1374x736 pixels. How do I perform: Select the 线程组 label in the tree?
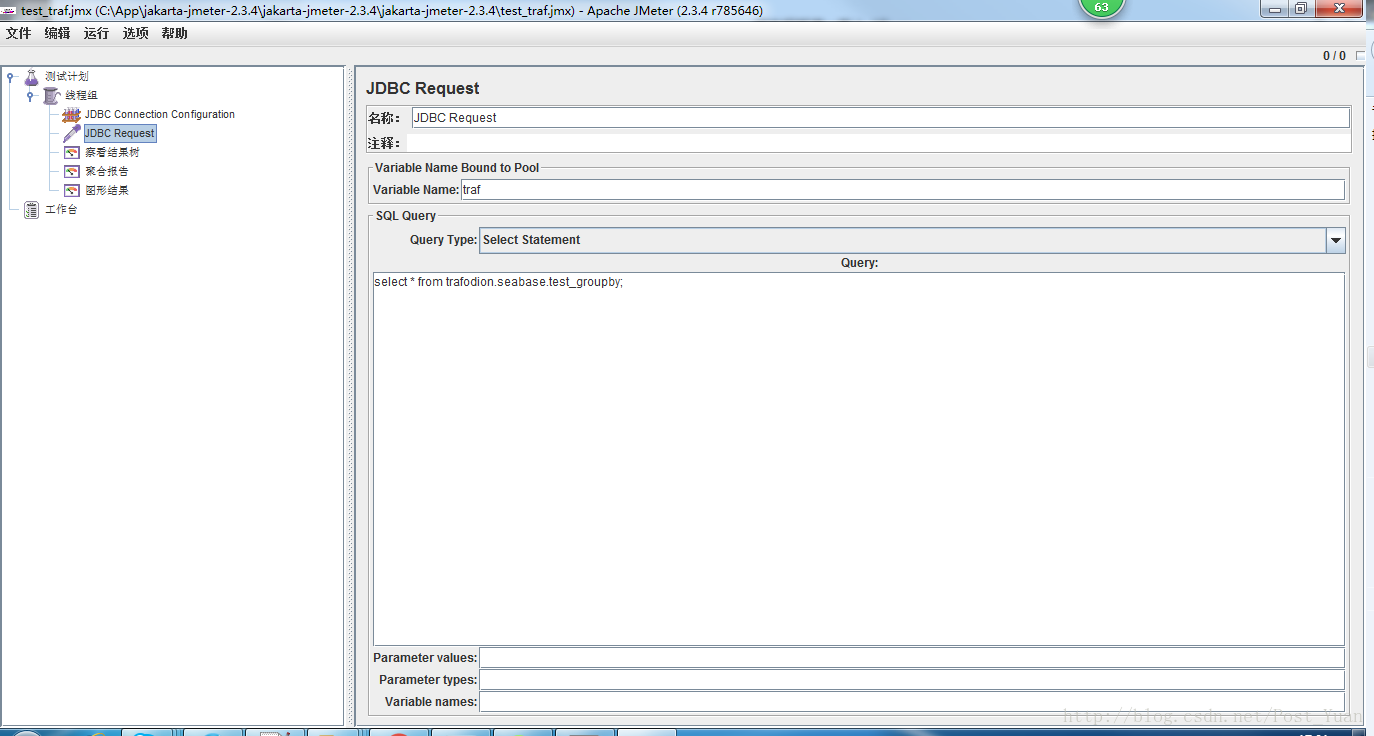82,95
